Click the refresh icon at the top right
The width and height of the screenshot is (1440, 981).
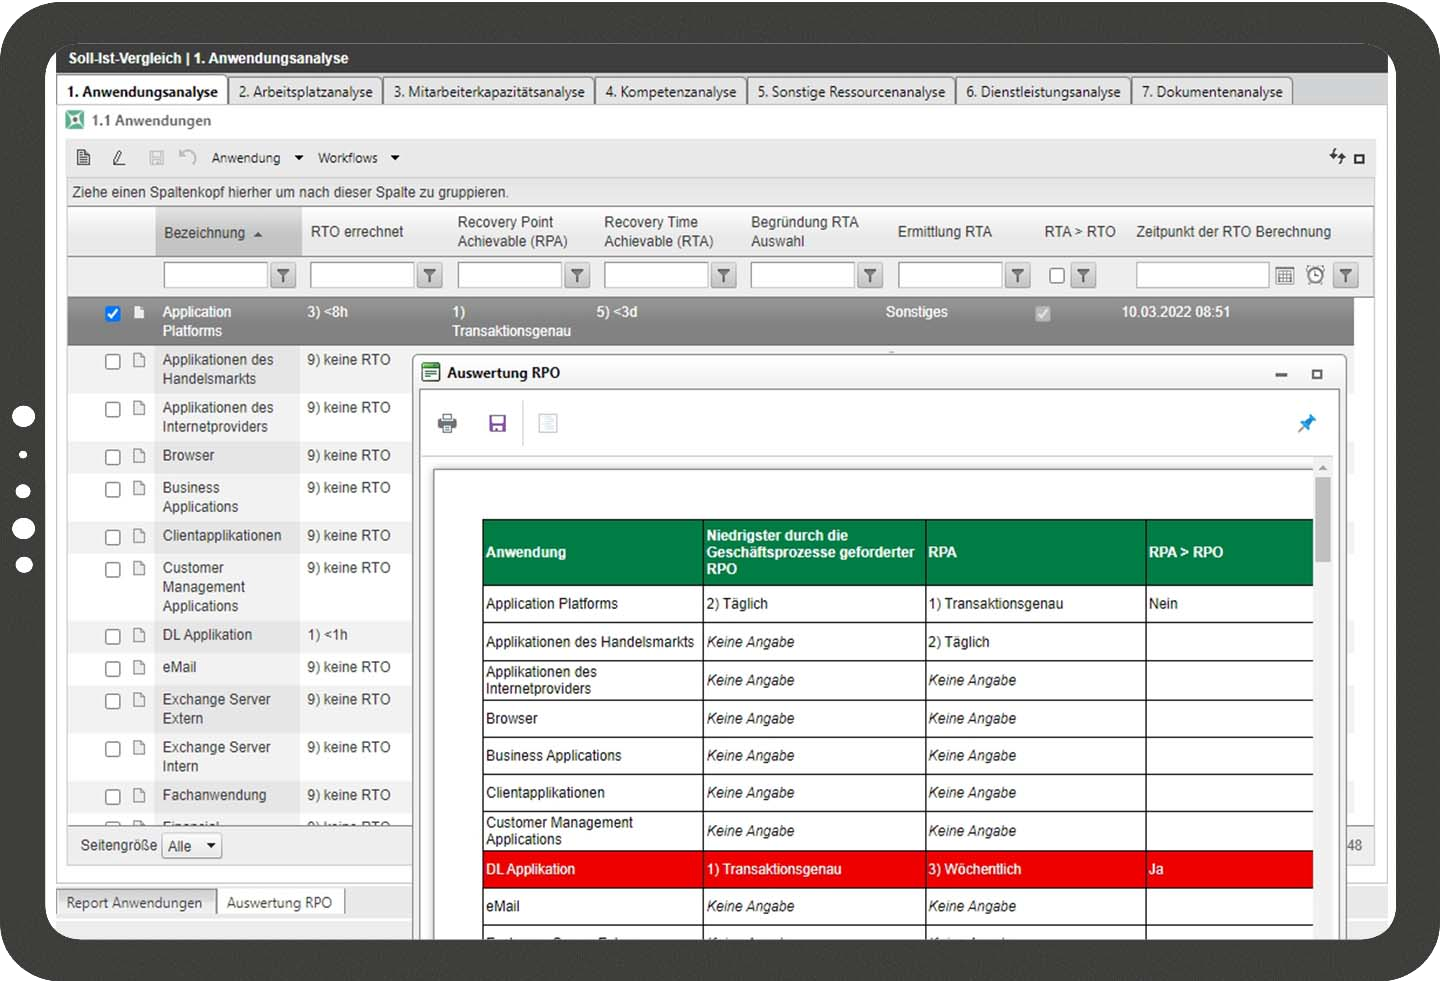tap(1335, 157)
